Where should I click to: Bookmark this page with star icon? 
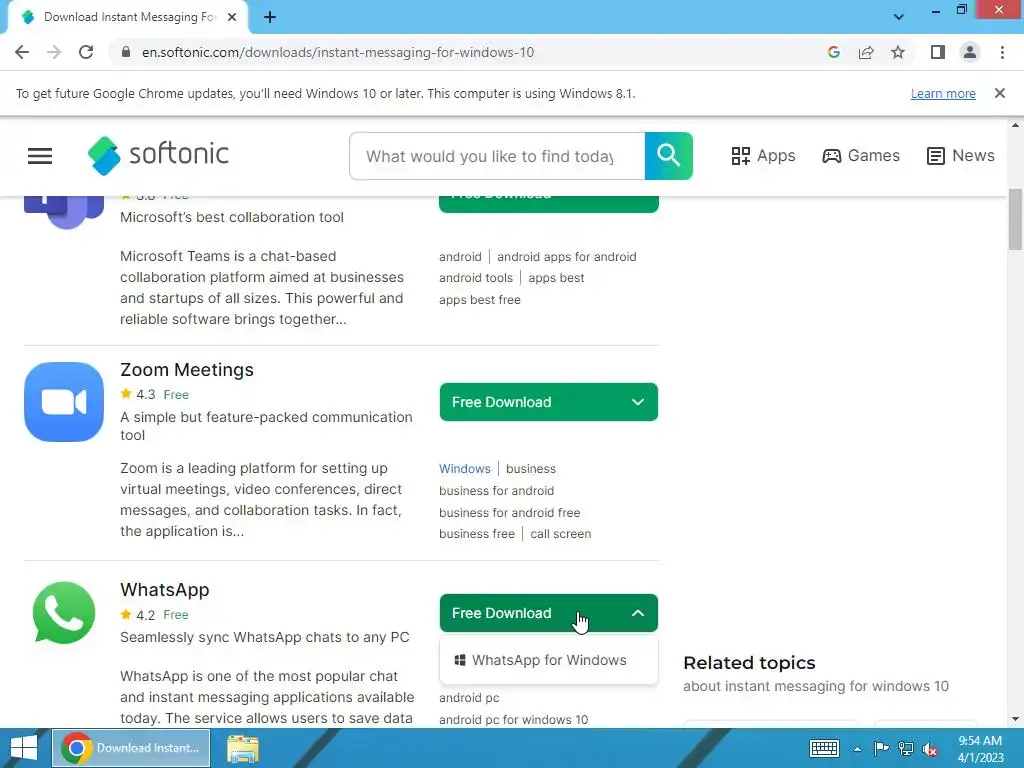click(898, 52)
